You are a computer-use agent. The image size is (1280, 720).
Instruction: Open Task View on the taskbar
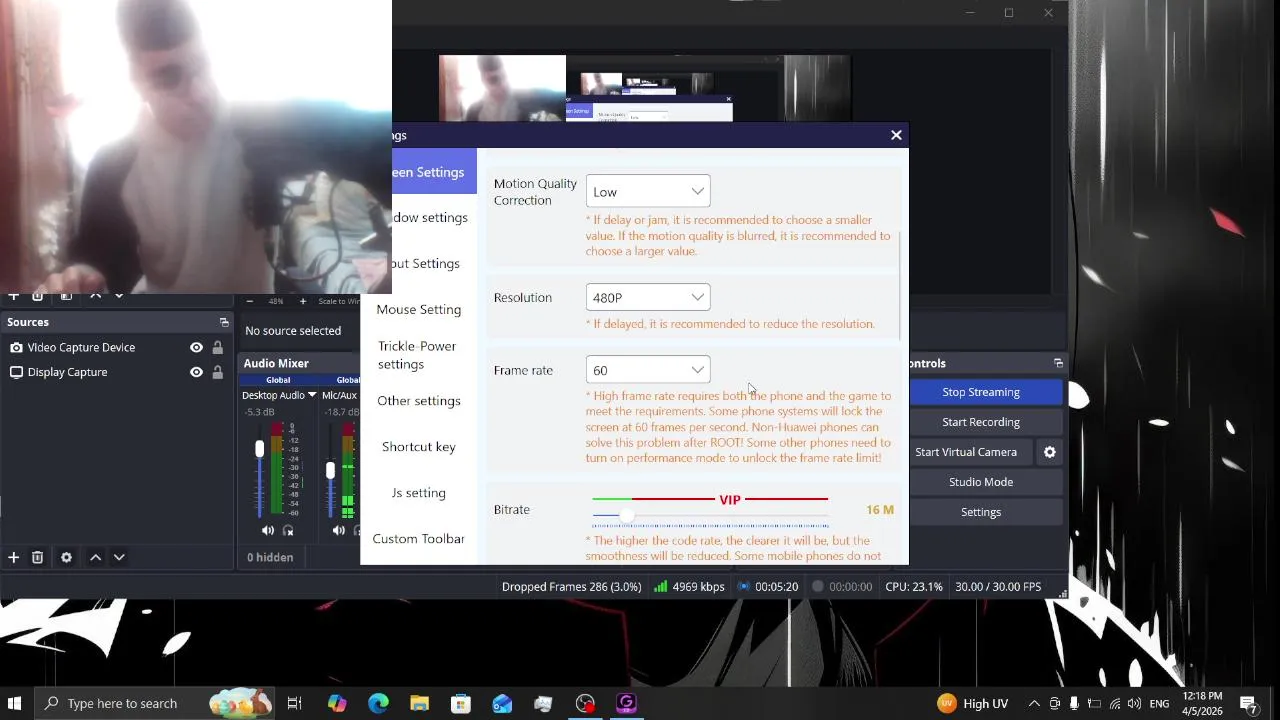pos(294,703)
